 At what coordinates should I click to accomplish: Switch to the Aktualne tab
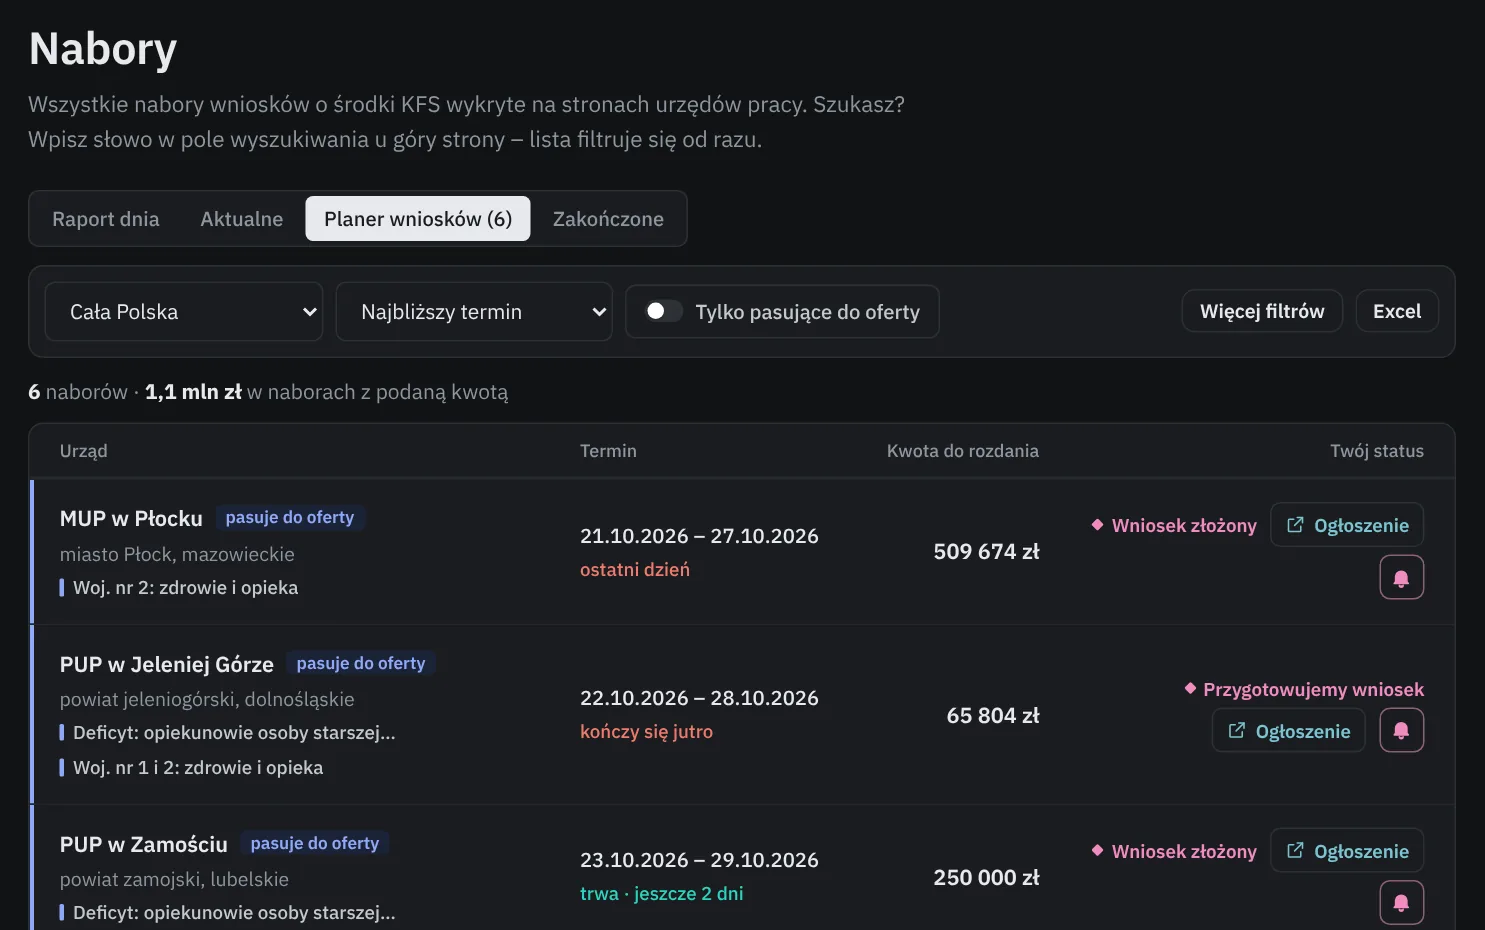tap(242, 219)
